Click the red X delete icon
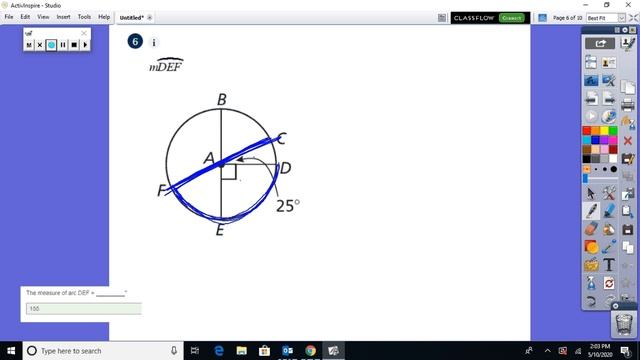The image size is (640, 360). coord(628,141)
